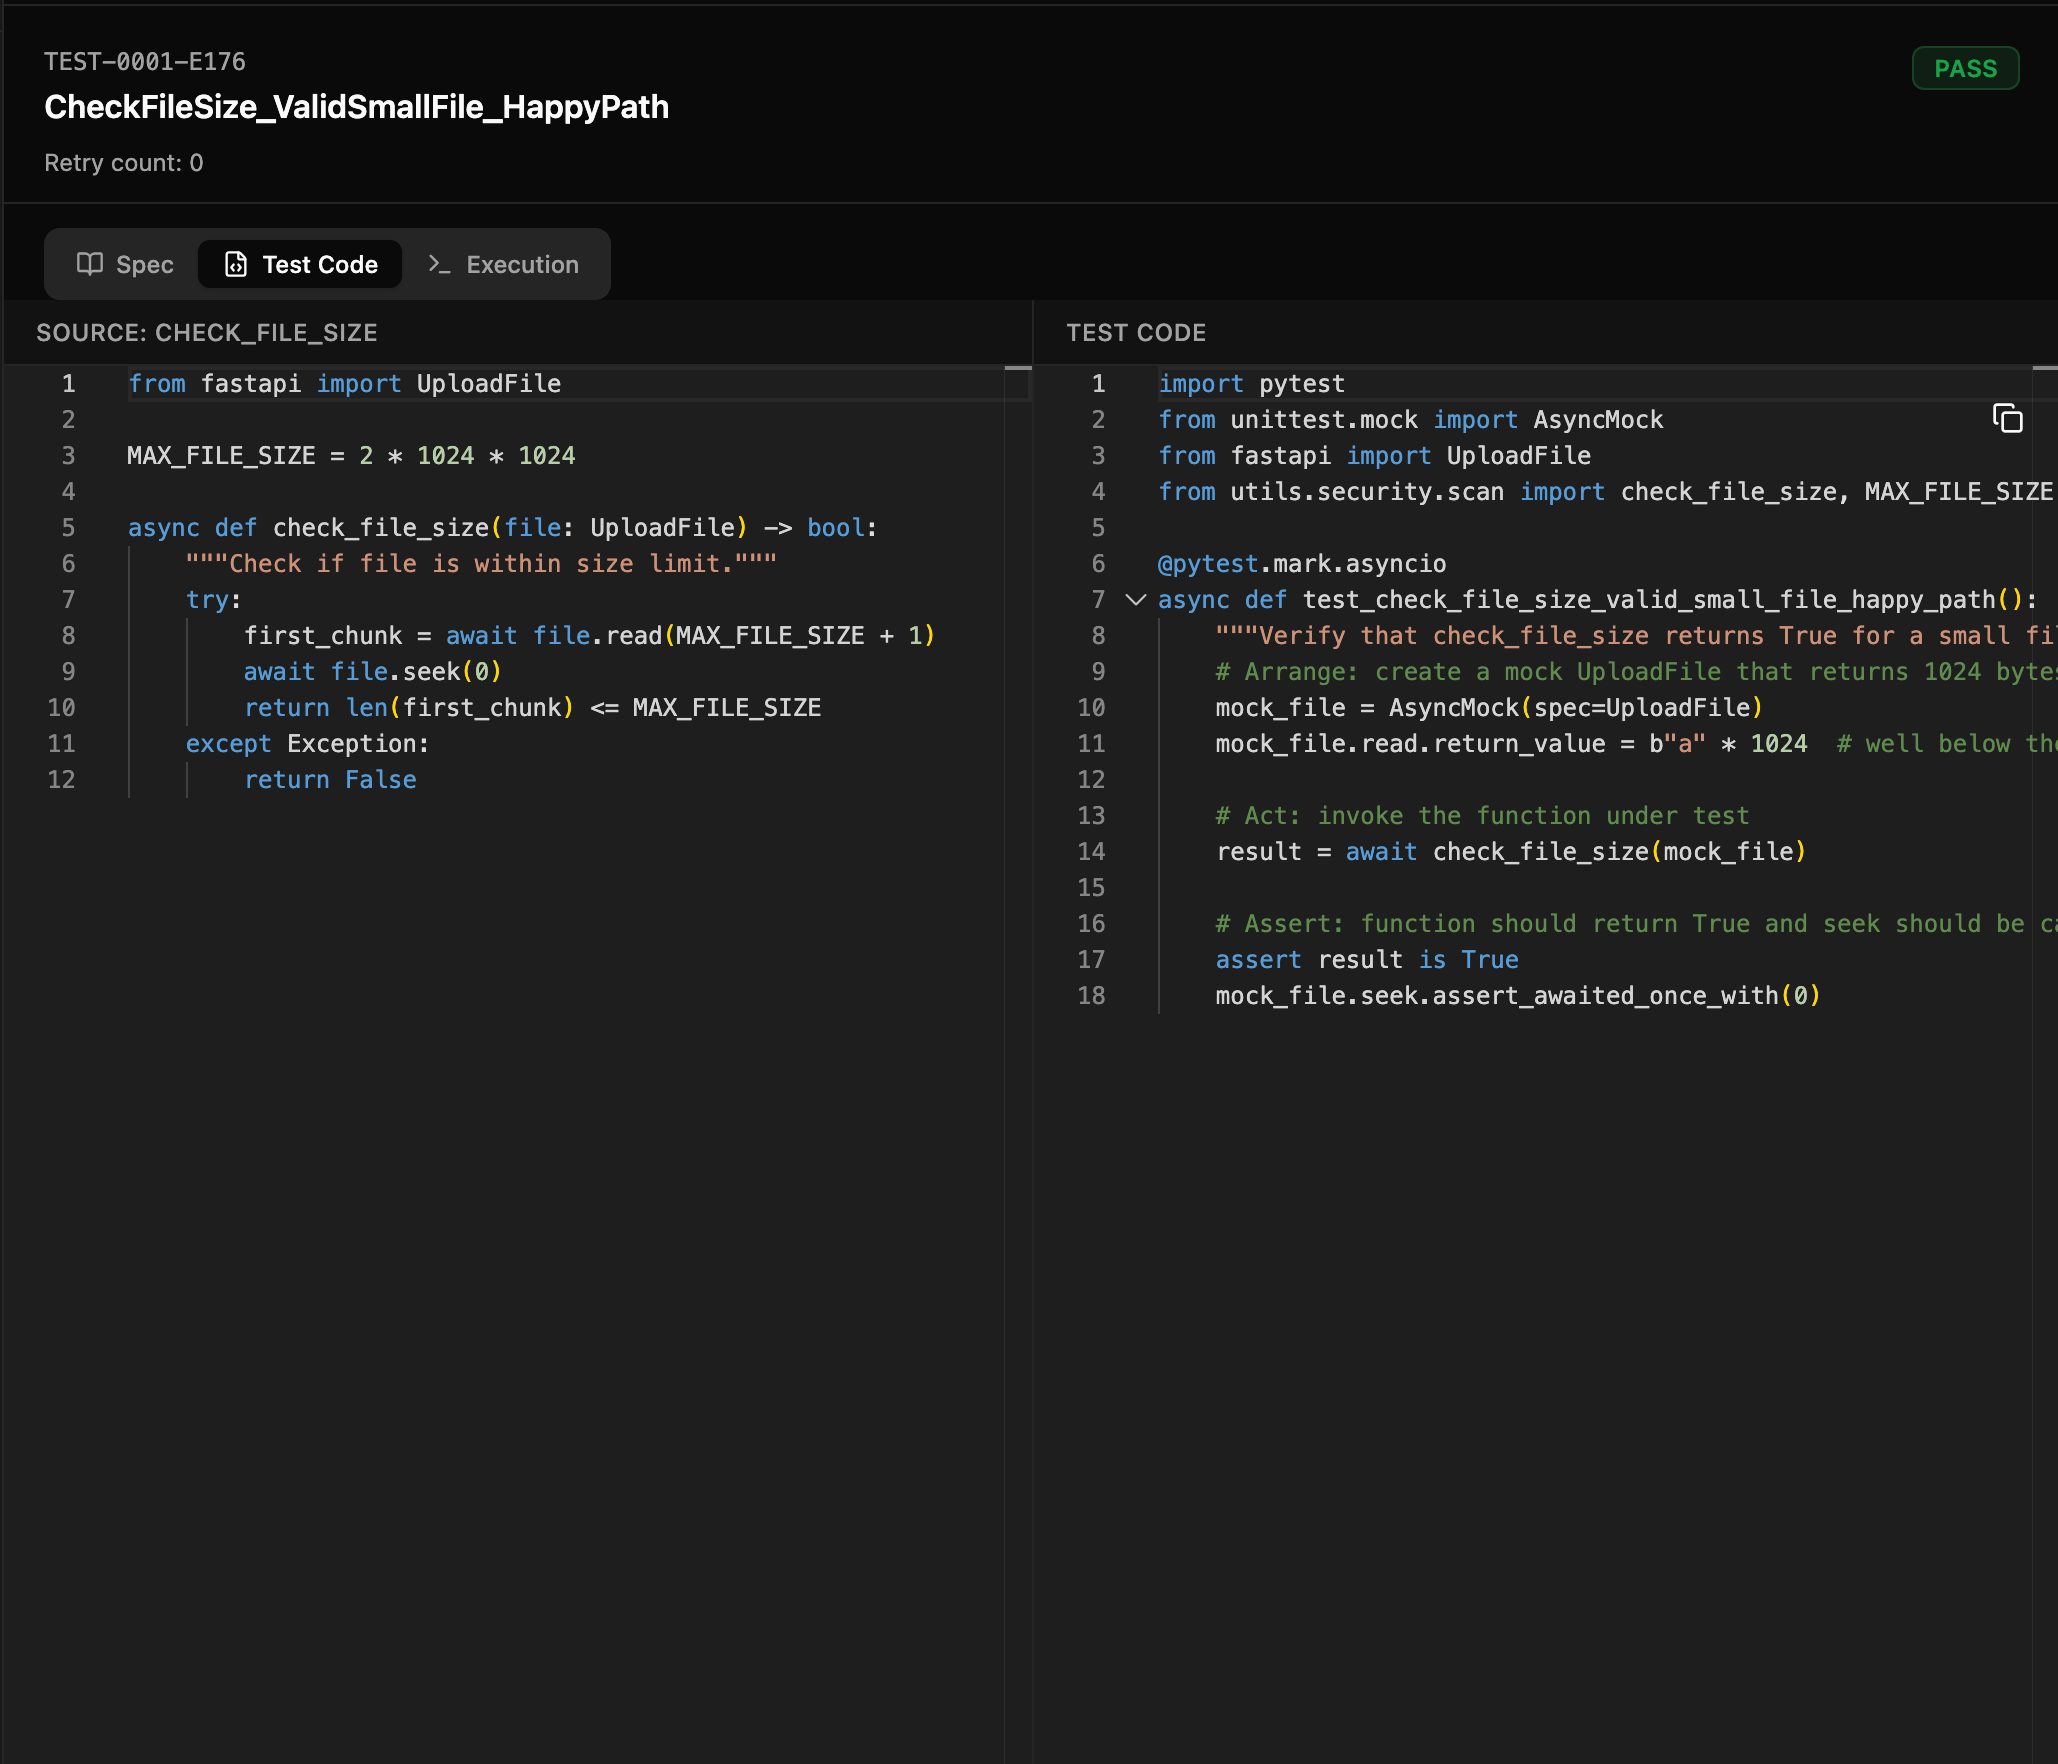Select test ID text TEST-0001-E176
The height and width of the screenshot is (1764, 2058).
click(145, 62)
